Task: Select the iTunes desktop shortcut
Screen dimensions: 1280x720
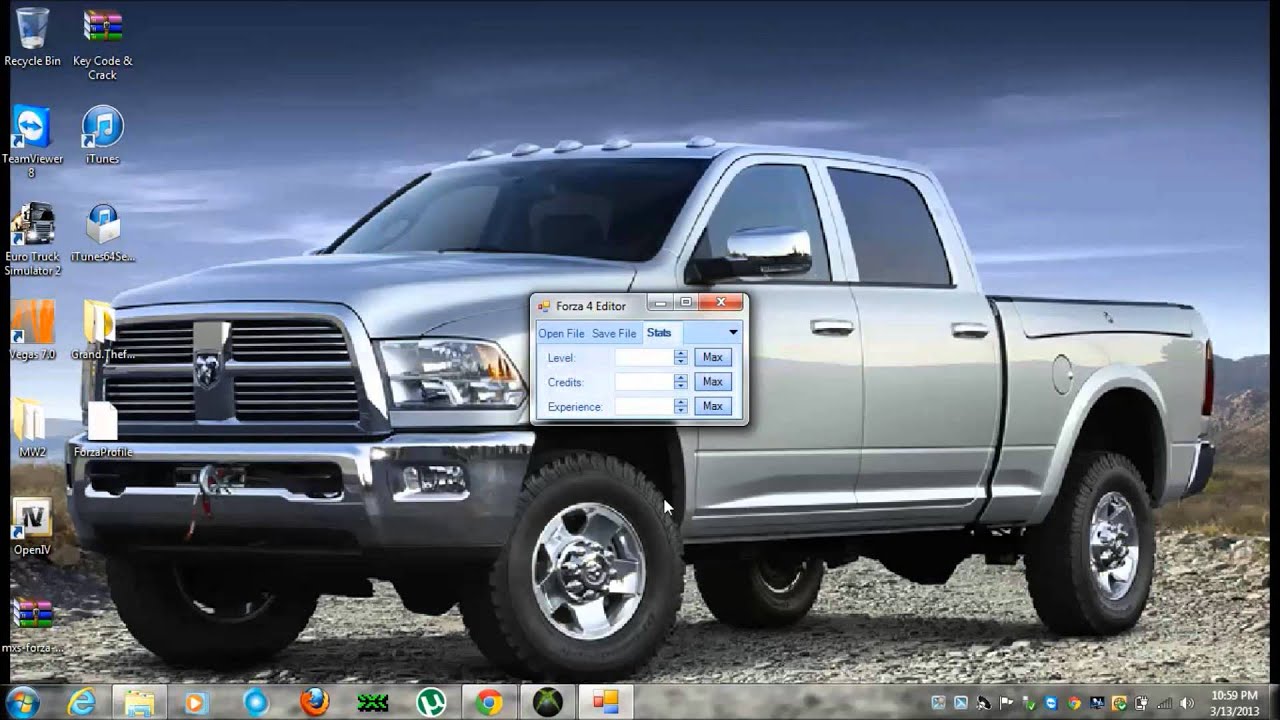Action: click(x=102, y=130)
